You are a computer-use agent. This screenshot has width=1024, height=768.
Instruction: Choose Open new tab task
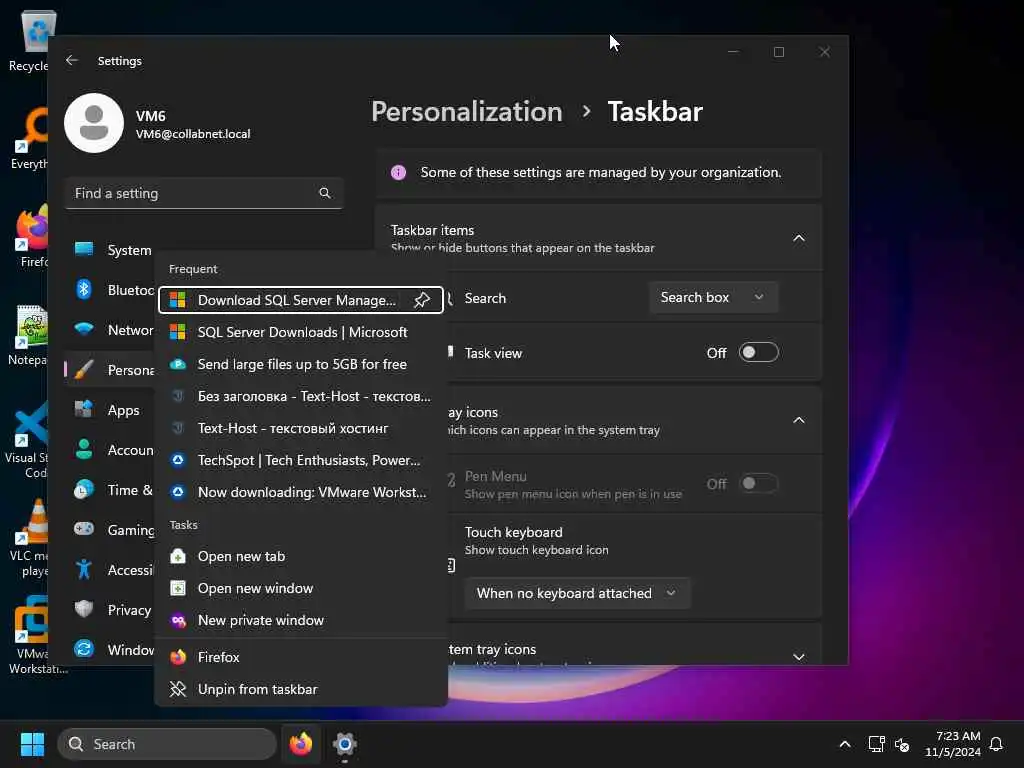300,556
